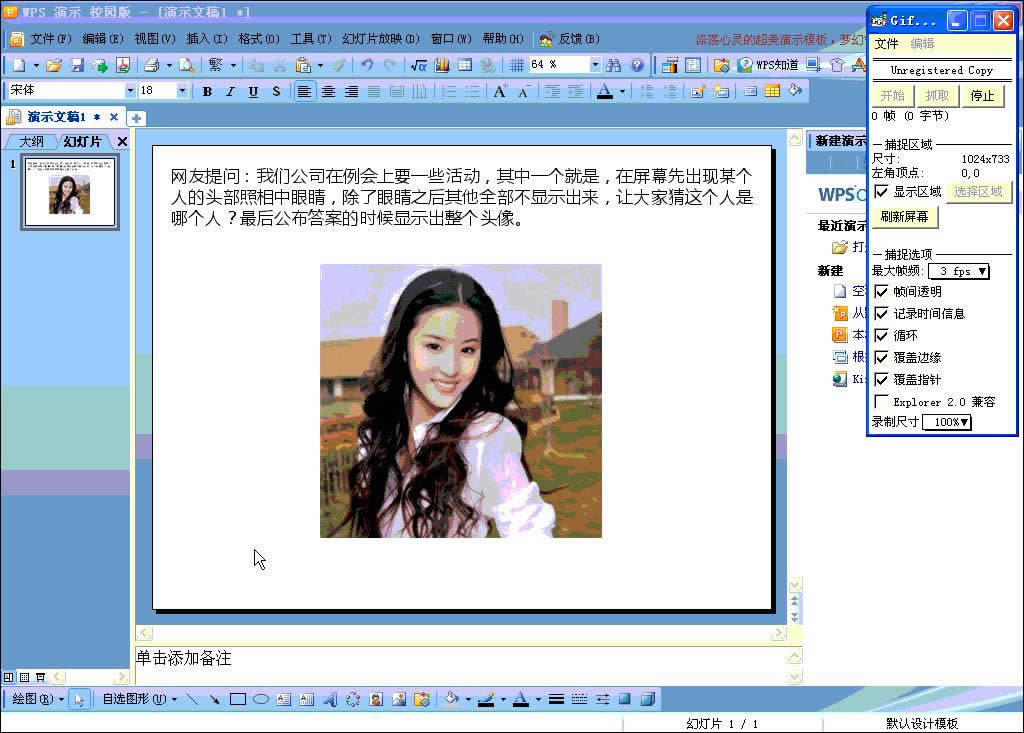Screen dimensions: 1024x733
Task: Open the 插入(I) menu
Action: [x=207, y=39]
